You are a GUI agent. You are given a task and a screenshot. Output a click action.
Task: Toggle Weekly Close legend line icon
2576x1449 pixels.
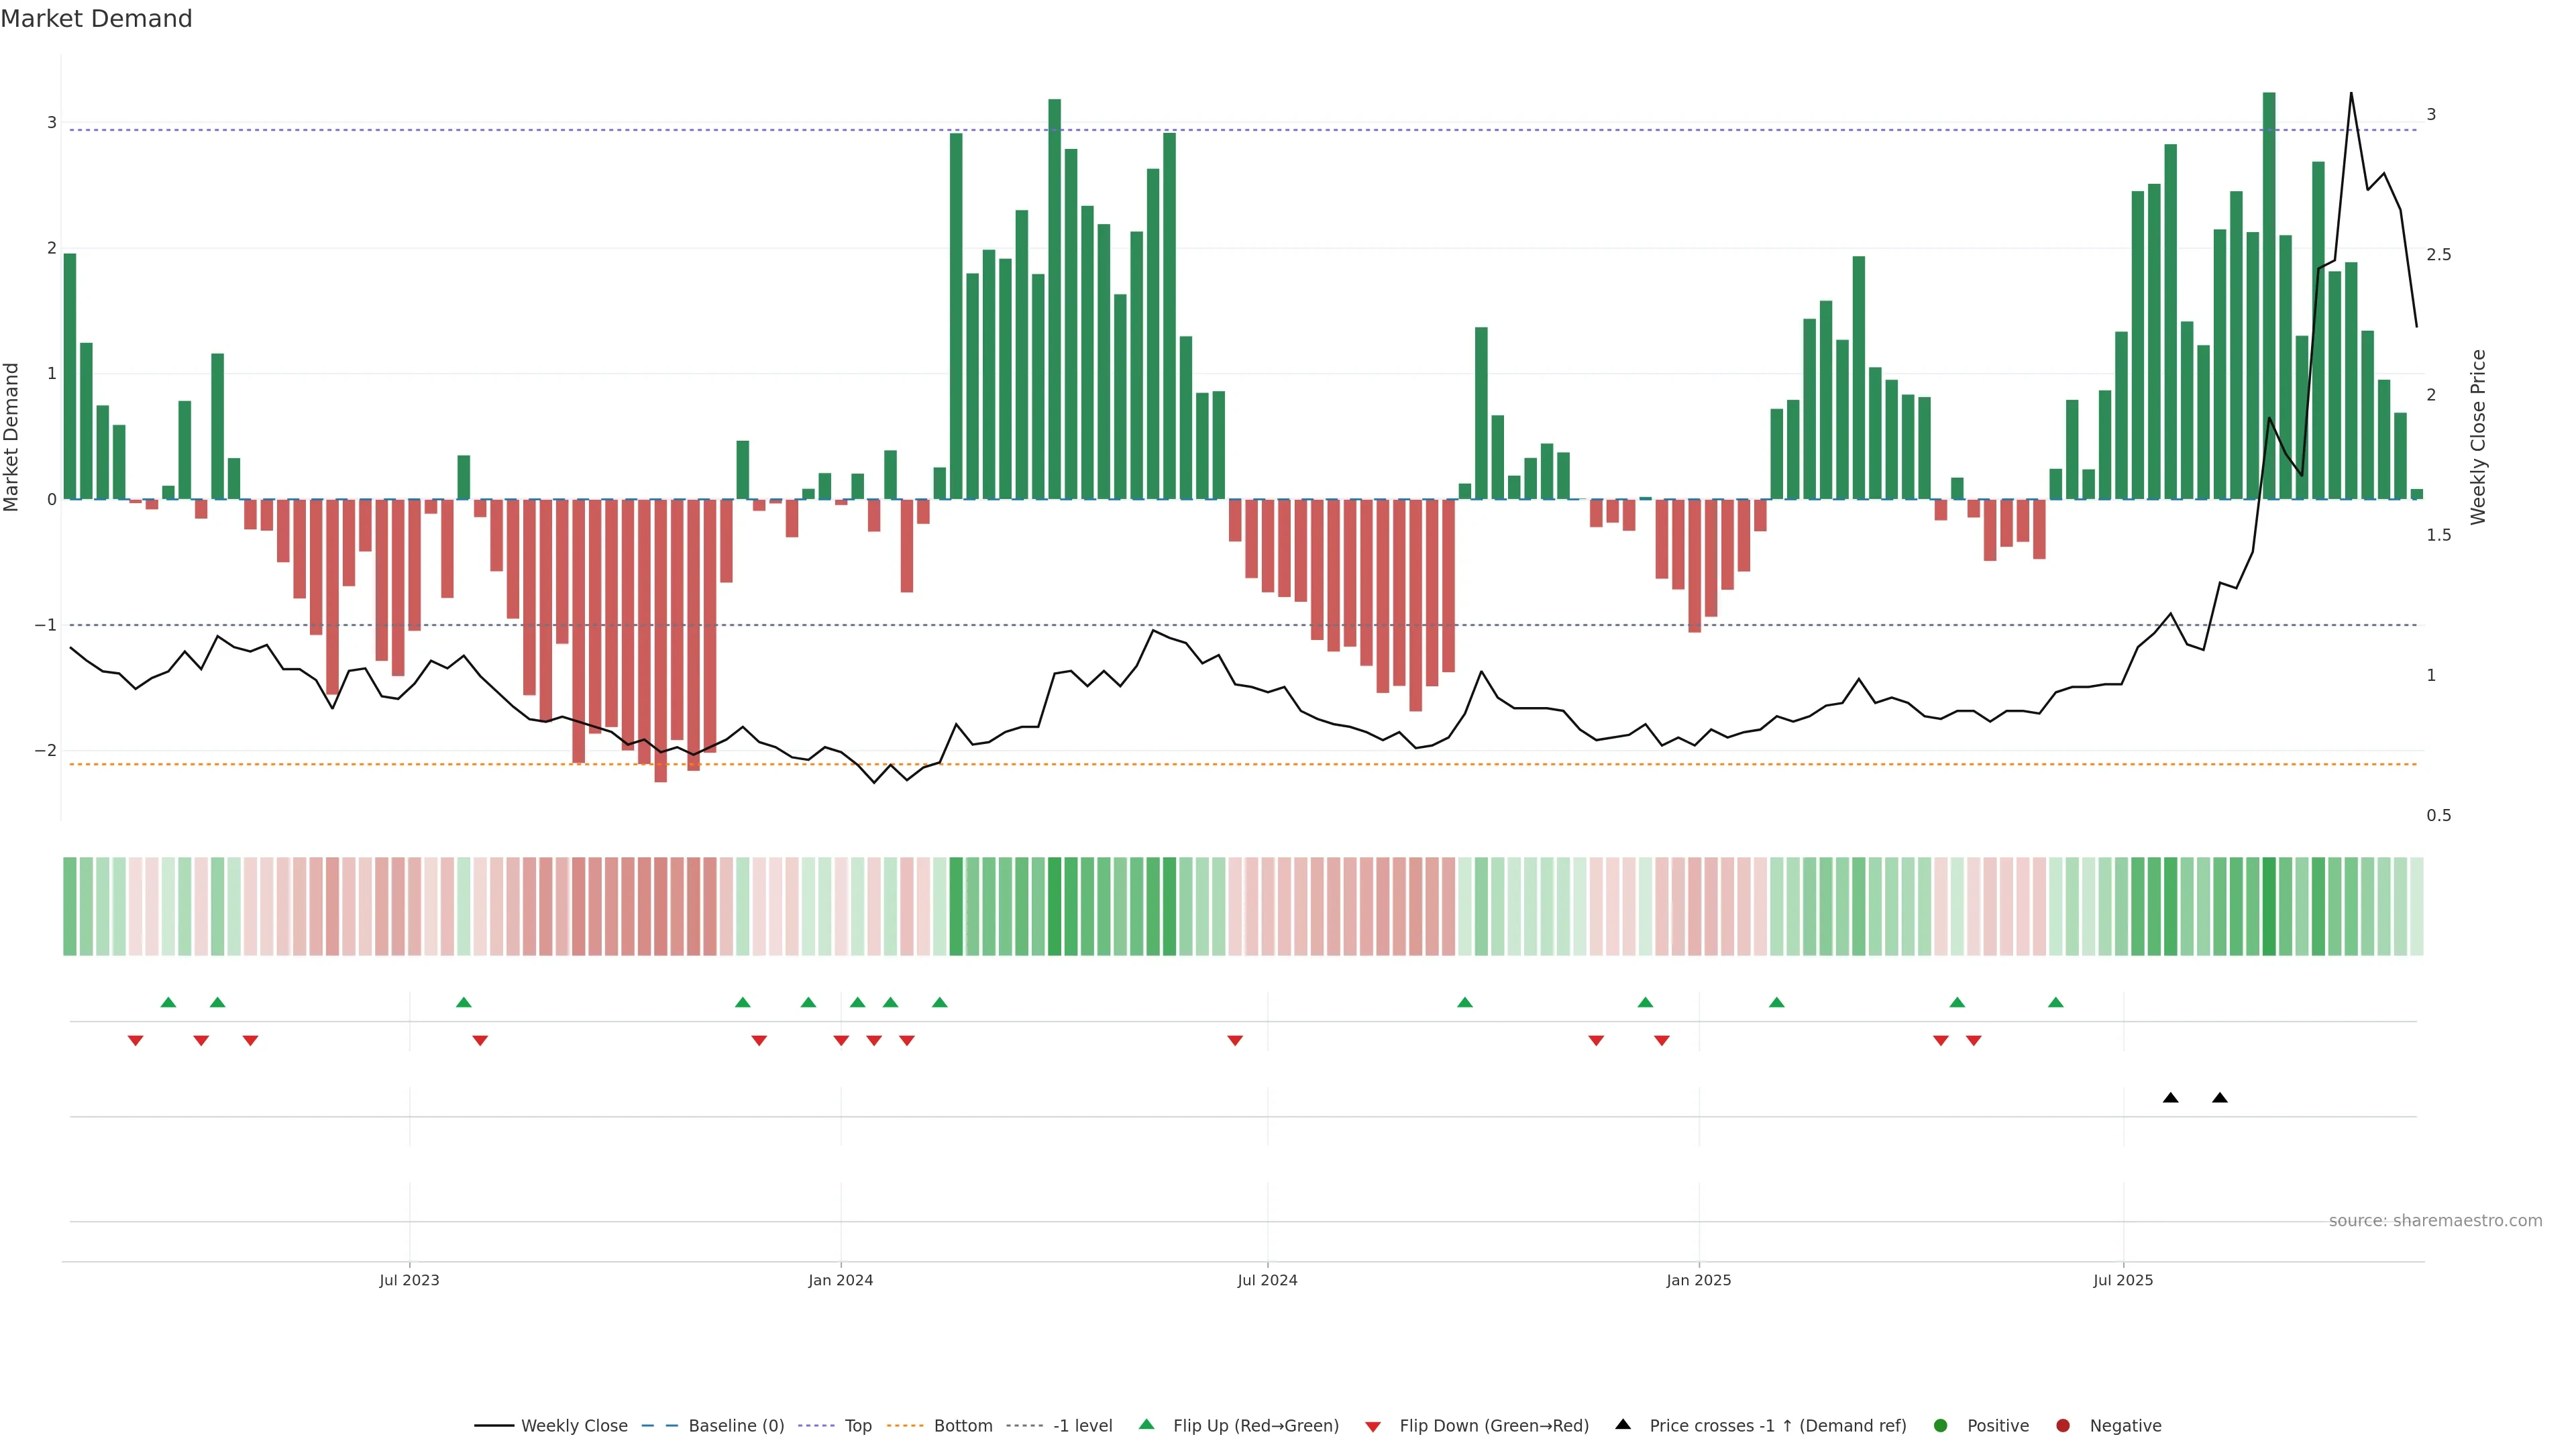click(x=494, y=1425)
